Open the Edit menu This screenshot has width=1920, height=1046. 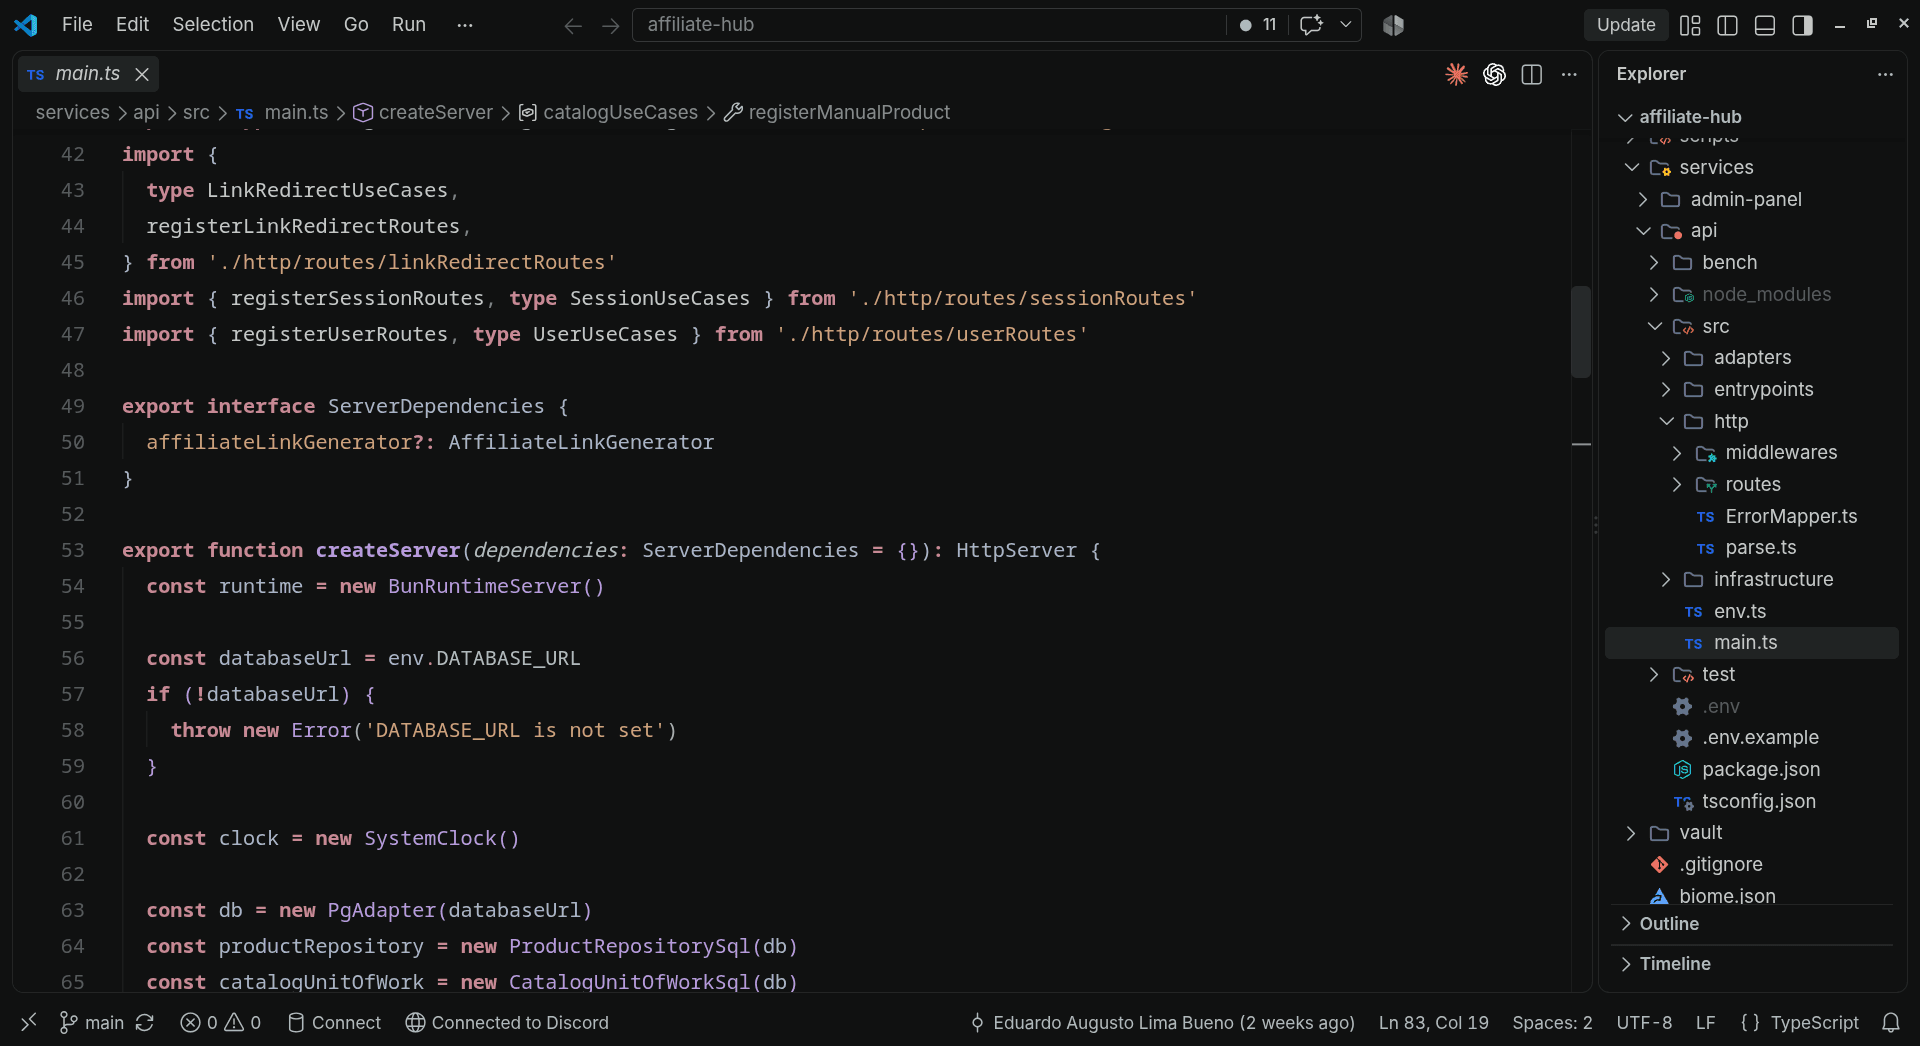point(132,24)
